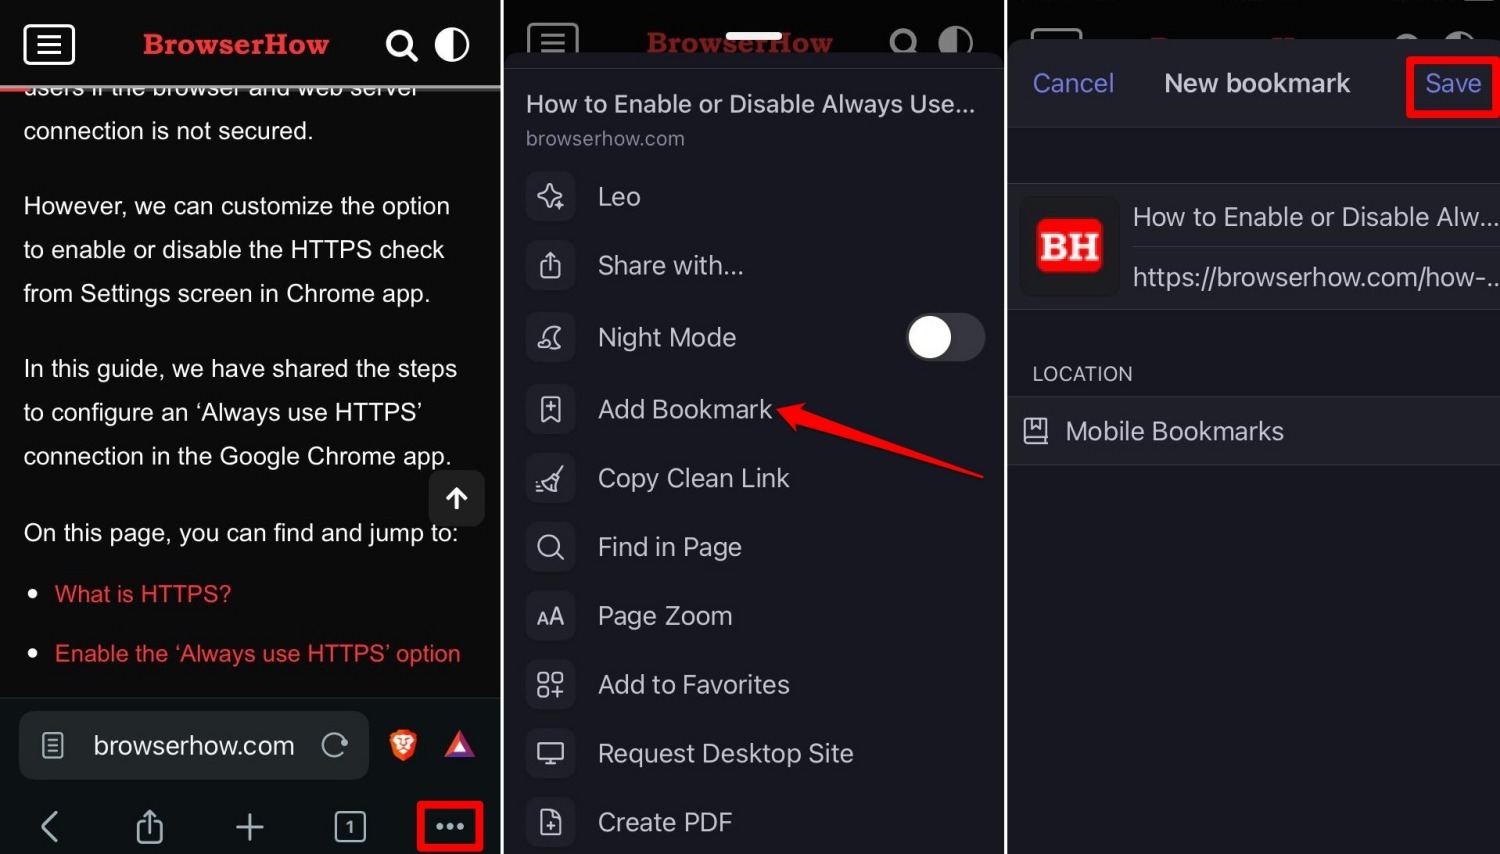
Task: Select Leo from the menu
Action: tap(755, 197)
